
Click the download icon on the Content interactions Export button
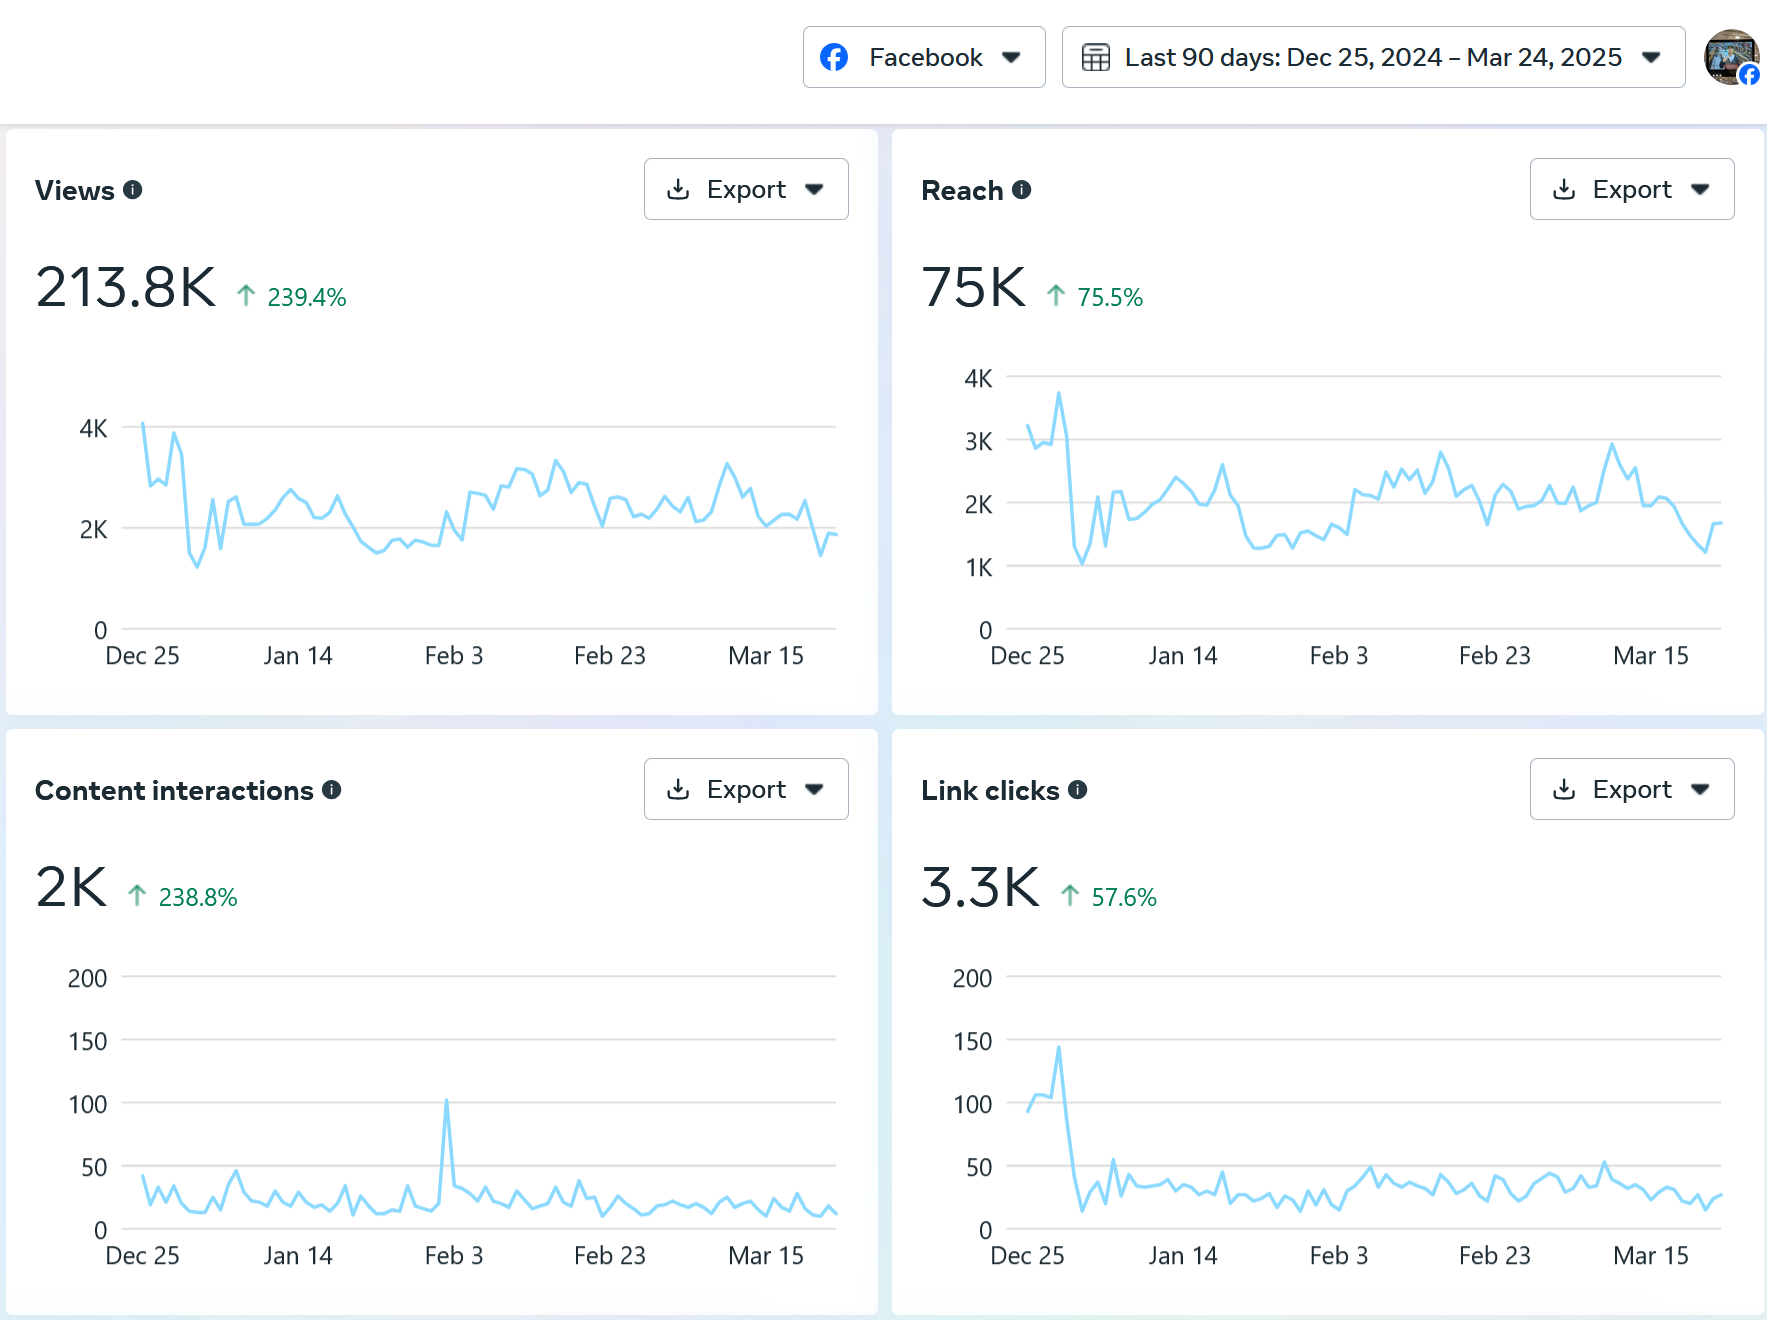(678, 789)
